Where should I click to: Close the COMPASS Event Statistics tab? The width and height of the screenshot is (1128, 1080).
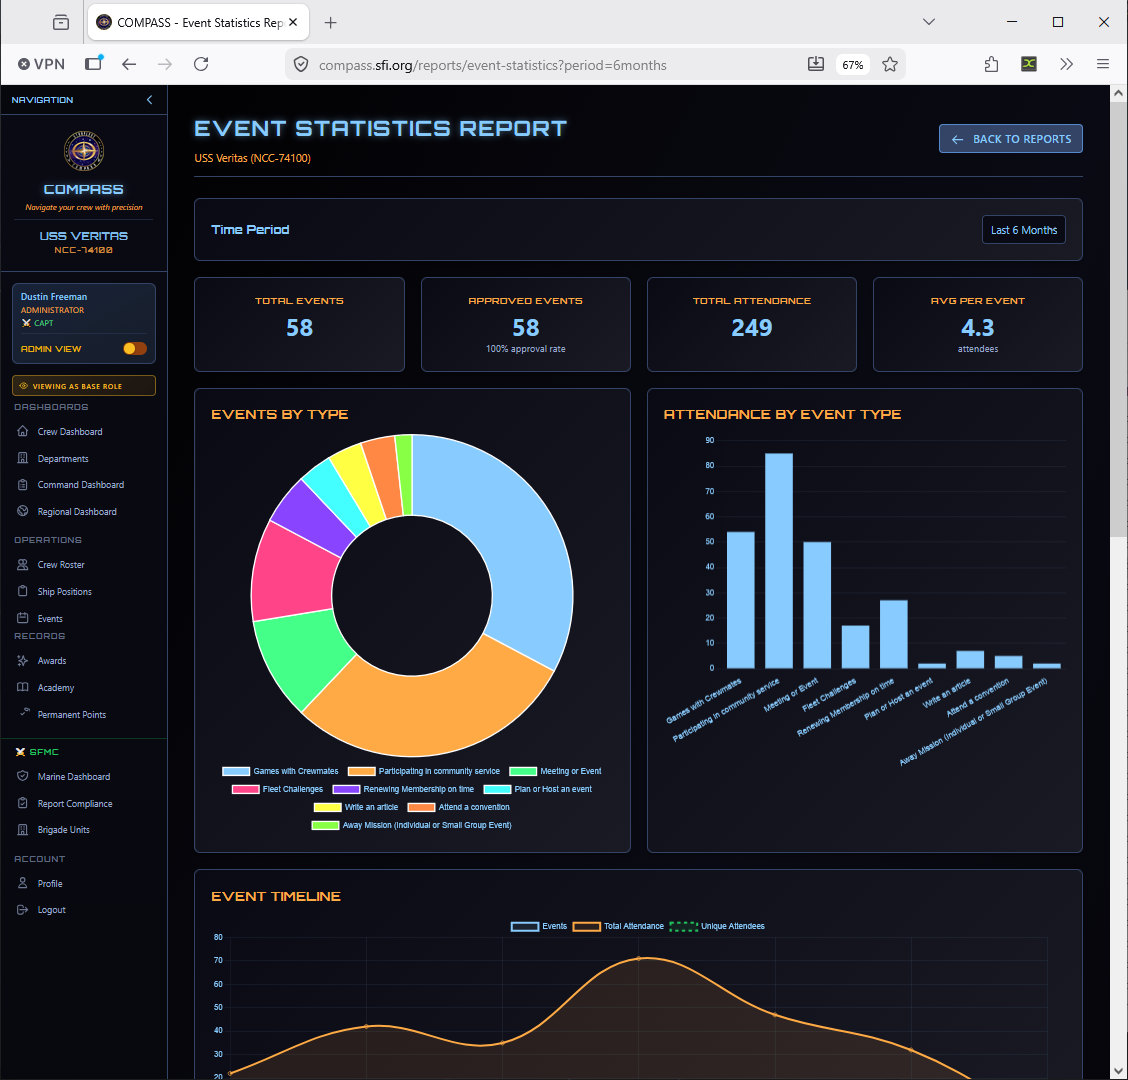pyautogui.click(x=293, y=22)
